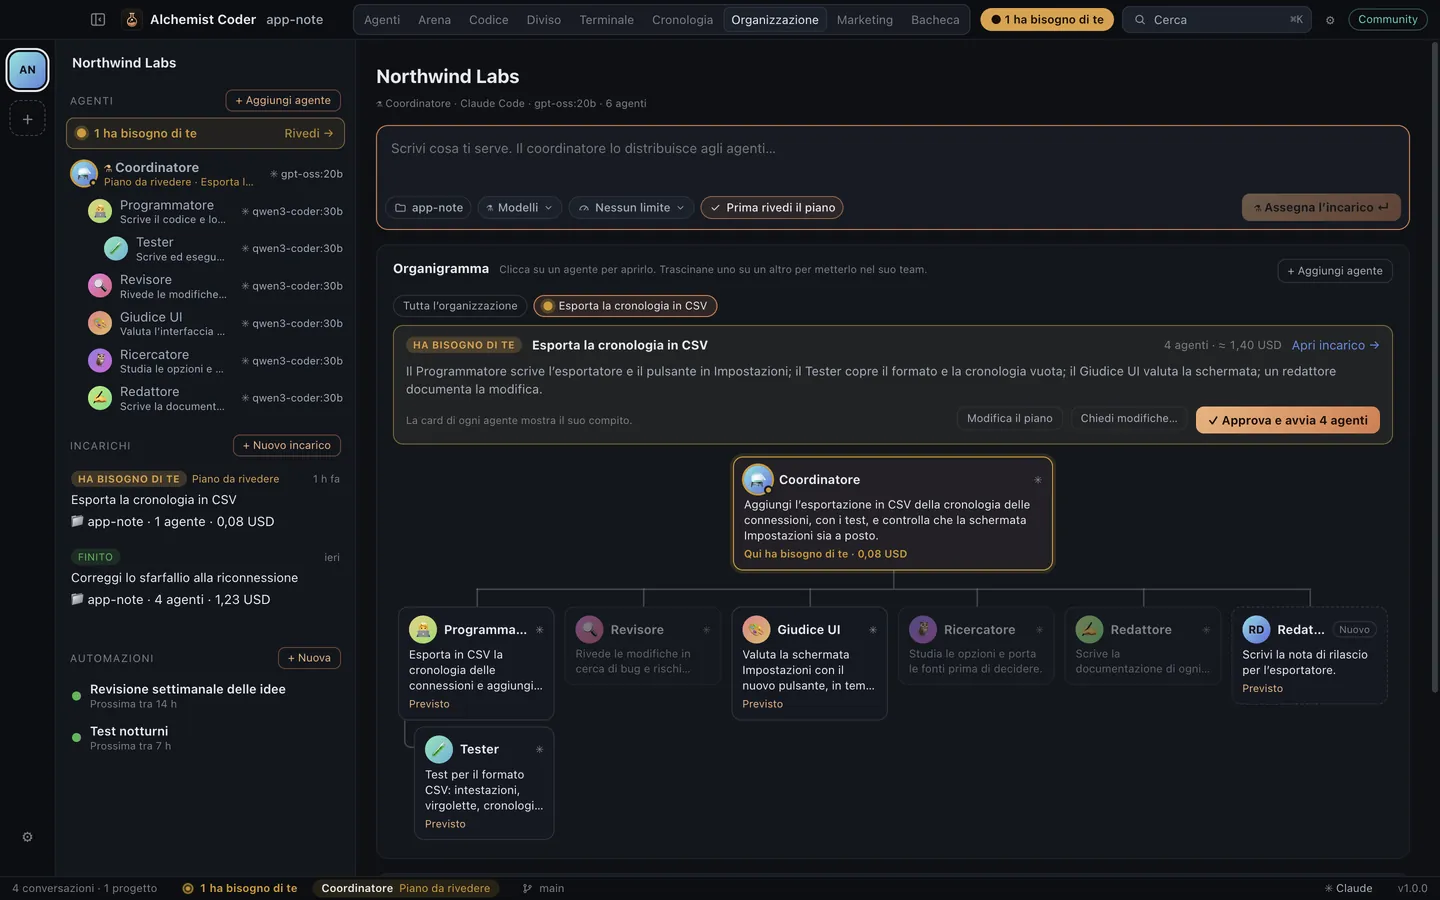Viewport: 1440px width, 900px height.
Task: Open settings gear next to search
Action: point(1330,20)
